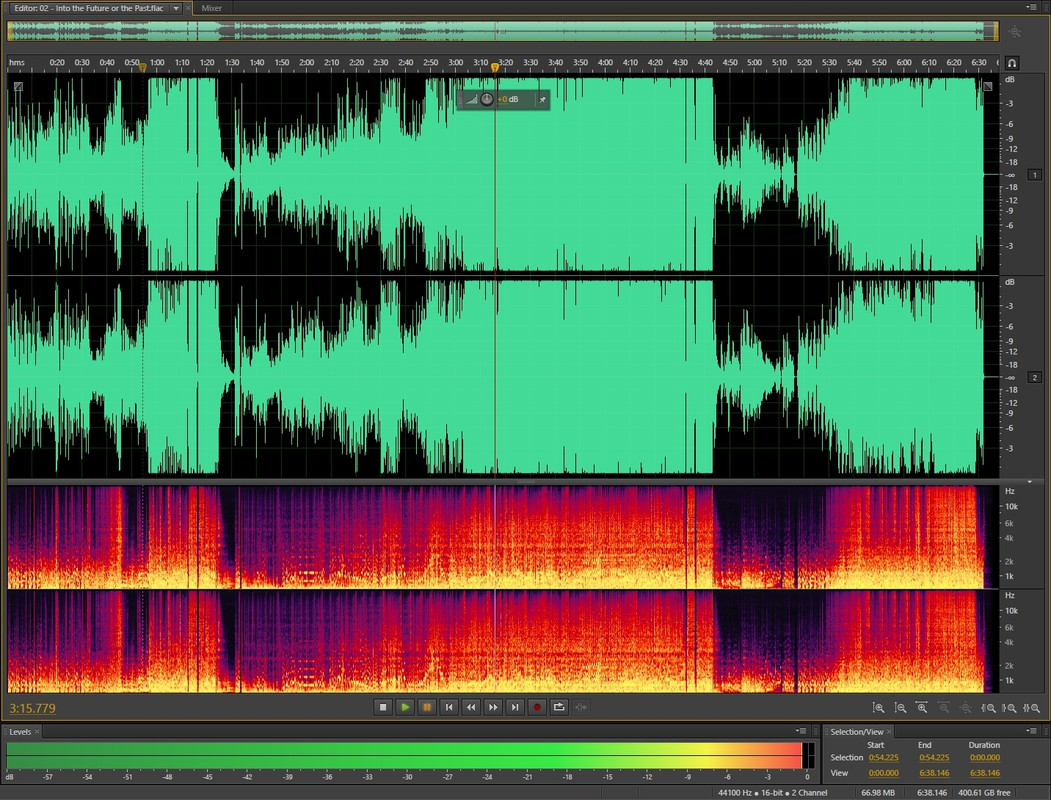Select the Editor tab for Into the Future
The image size is (1051, 800).
88,8
